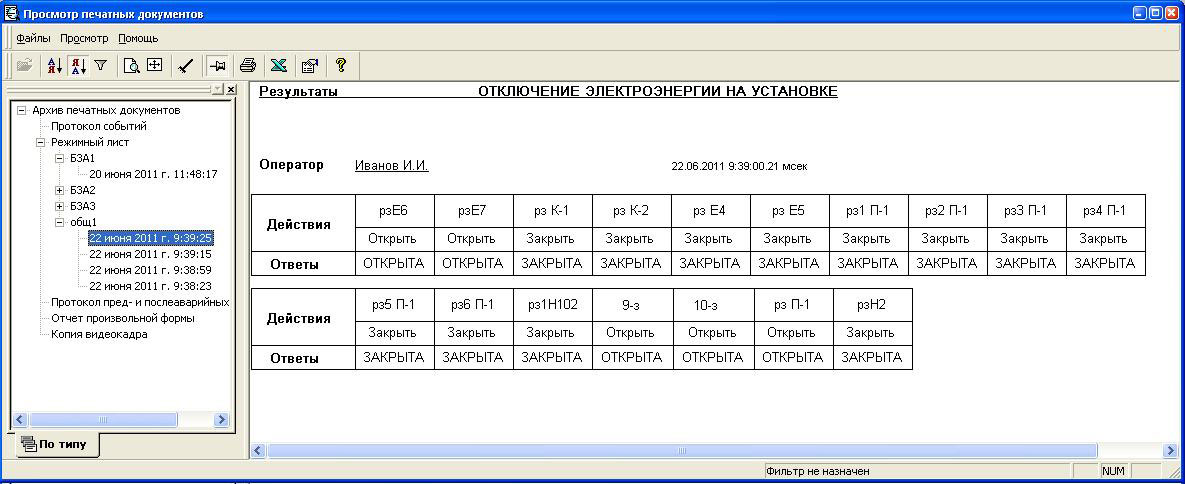This screenshot has height=484, width=1185.
Task: Select Режимный лист tree item
Action: coord(90,142)
